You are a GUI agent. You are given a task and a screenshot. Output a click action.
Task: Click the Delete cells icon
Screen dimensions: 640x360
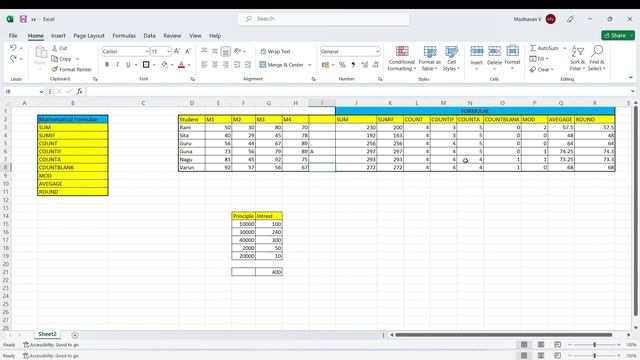pyautogui.click(x=494, y=51)
